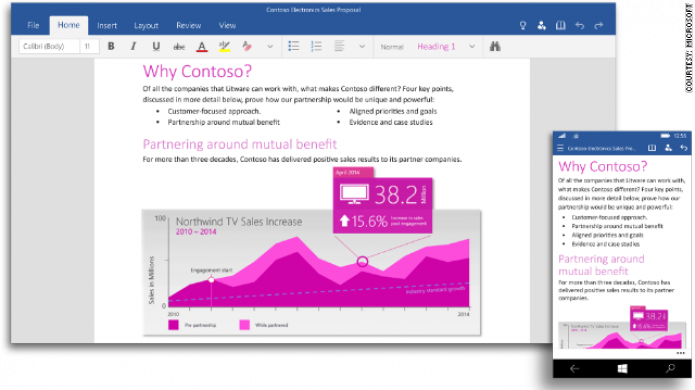Insert a bulleted list
This screenshot has height=390, width=695.
(294, 46)
